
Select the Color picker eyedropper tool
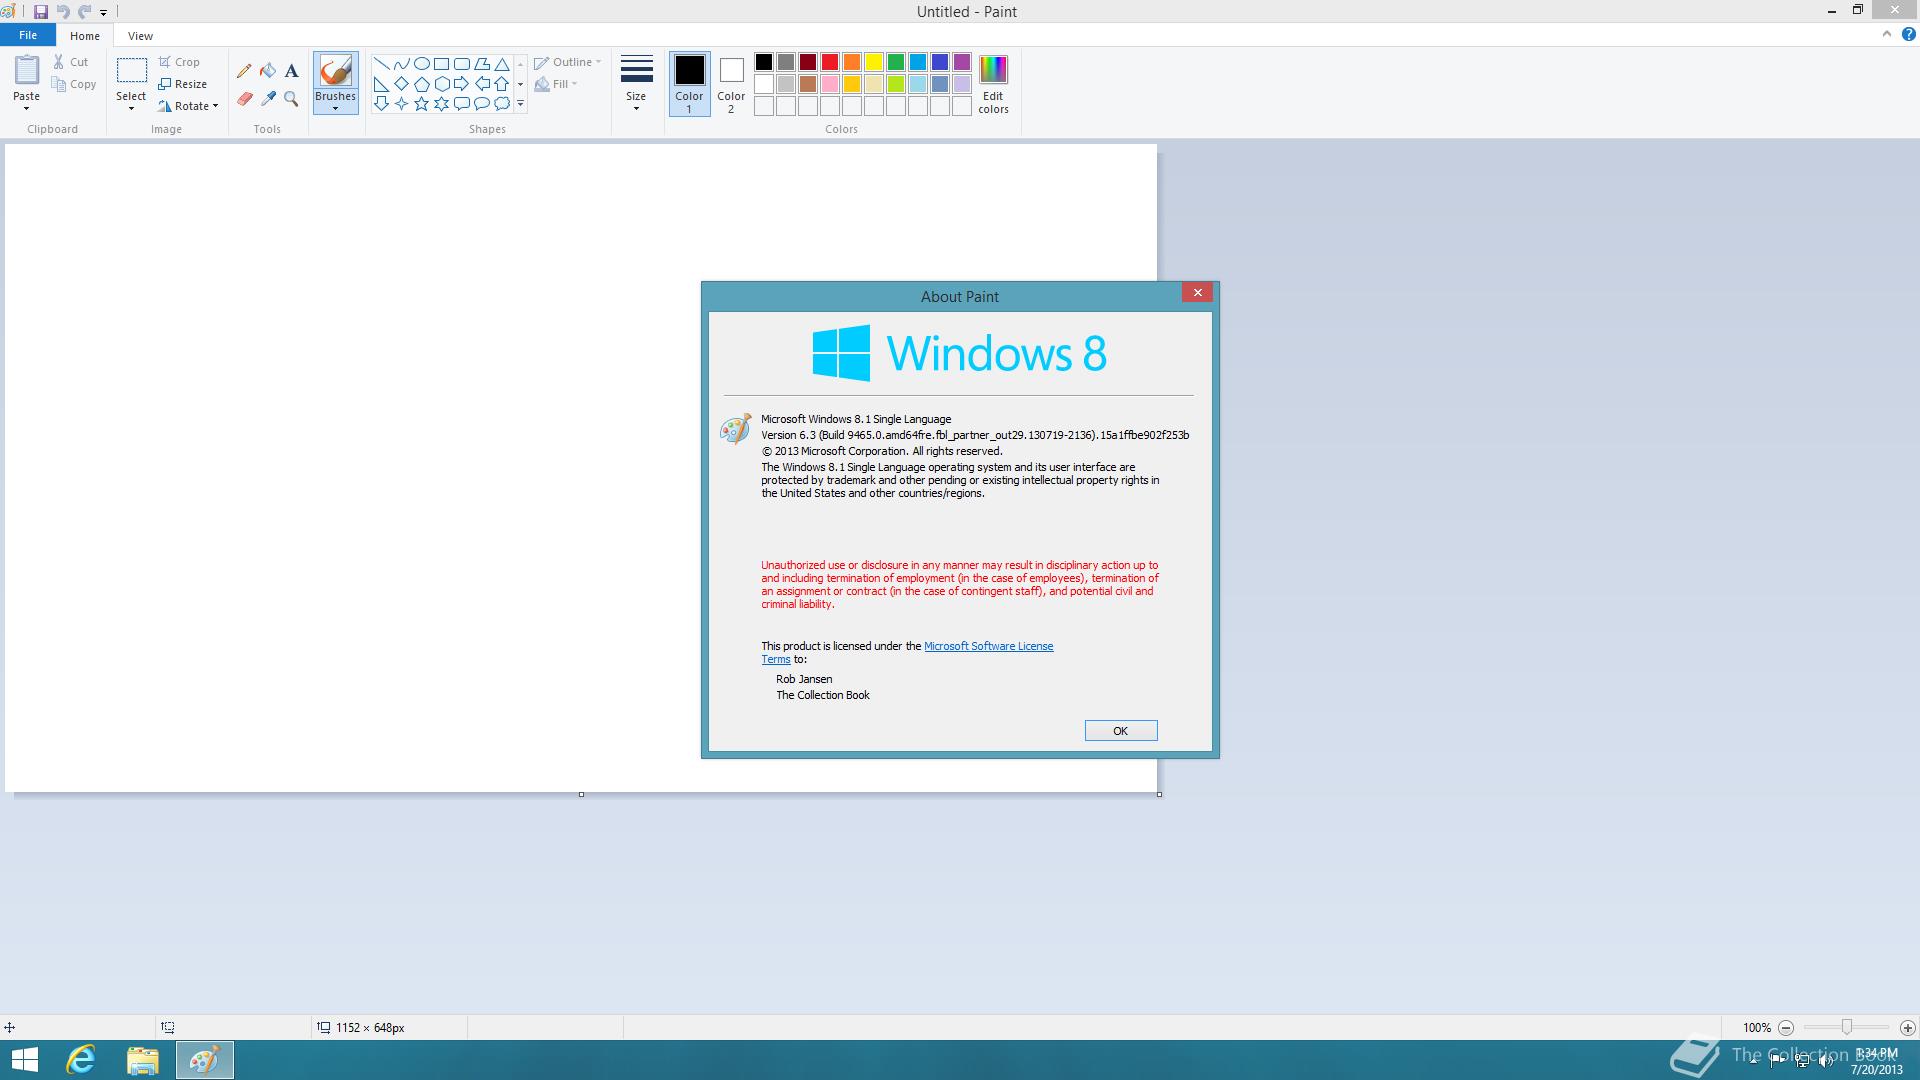click(x=268, y=99)
